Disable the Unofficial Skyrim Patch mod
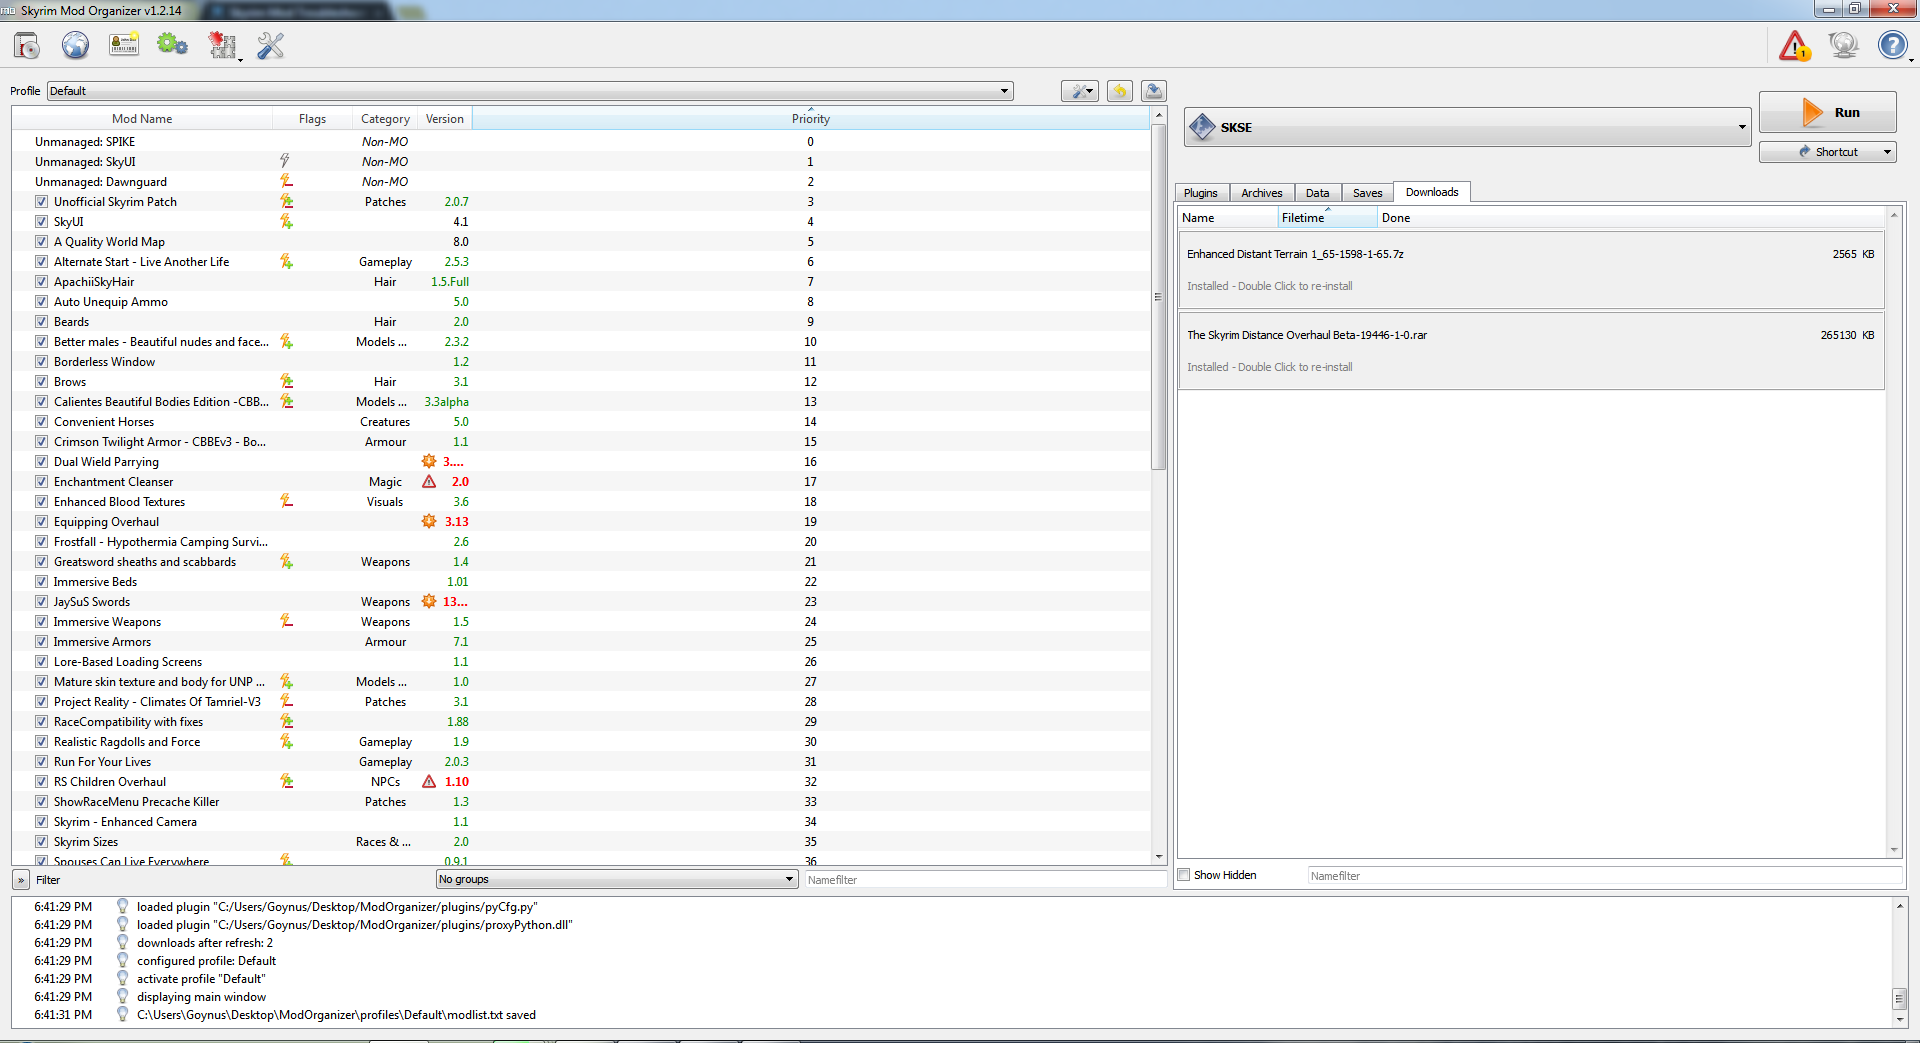1920x1043 pixels. (41, 201)
